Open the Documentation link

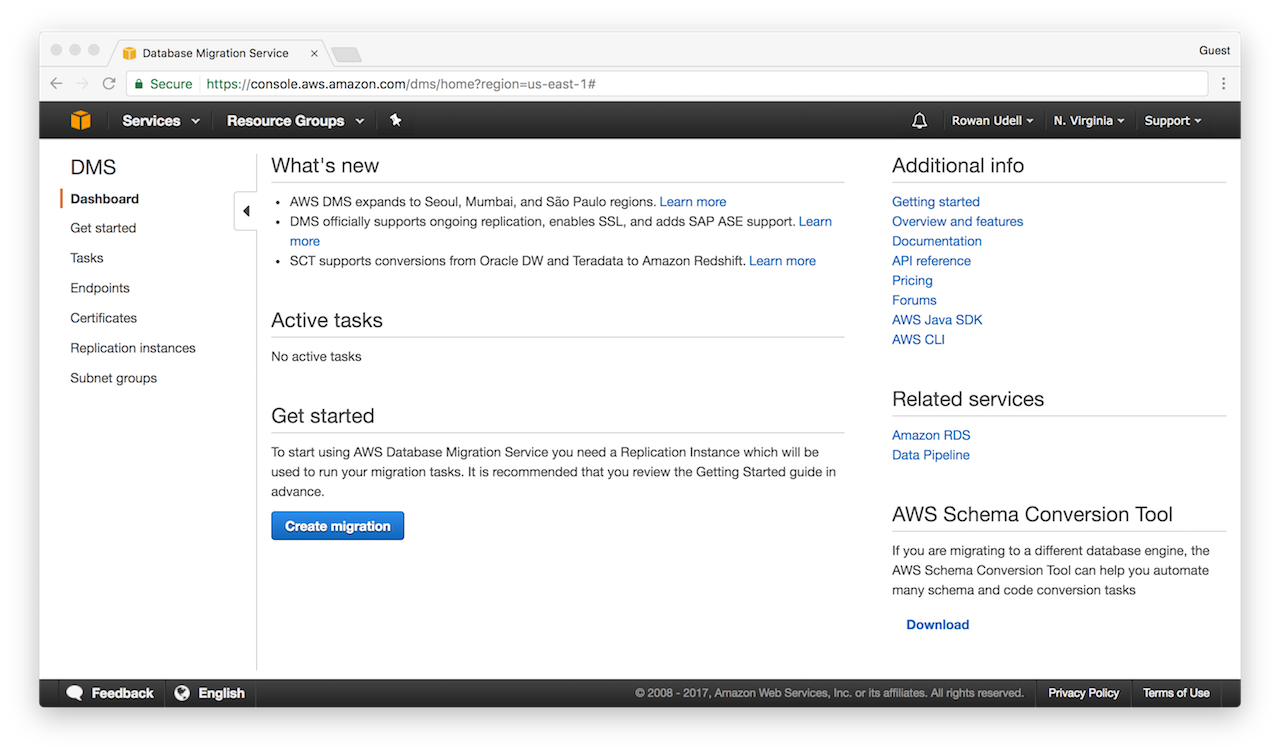click(937, 241)
